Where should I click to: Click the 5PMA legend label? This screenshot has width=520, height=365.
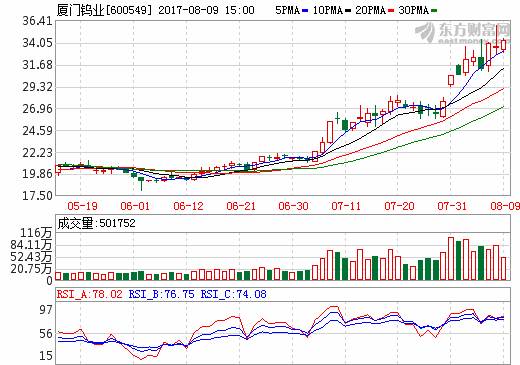click(x=287, y=10)
